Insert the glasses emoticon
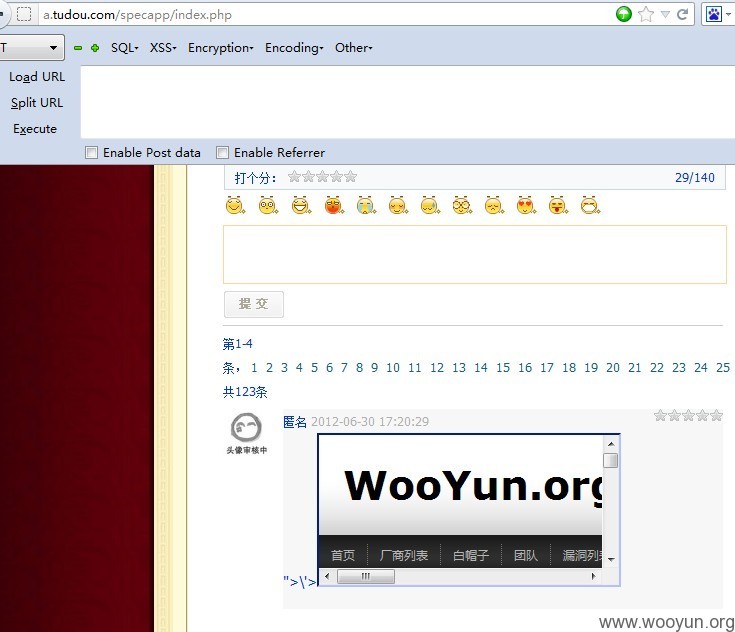Screen dimensions: 735x632 pyautogui.click(x=462, y=205)
